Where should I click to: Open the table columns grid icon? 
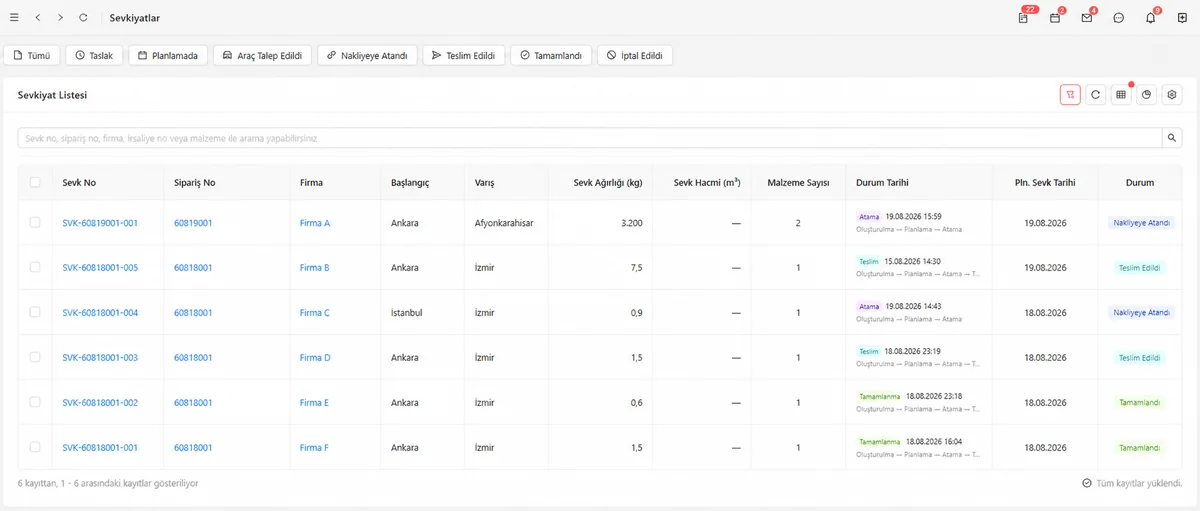tap(1122, 95)
